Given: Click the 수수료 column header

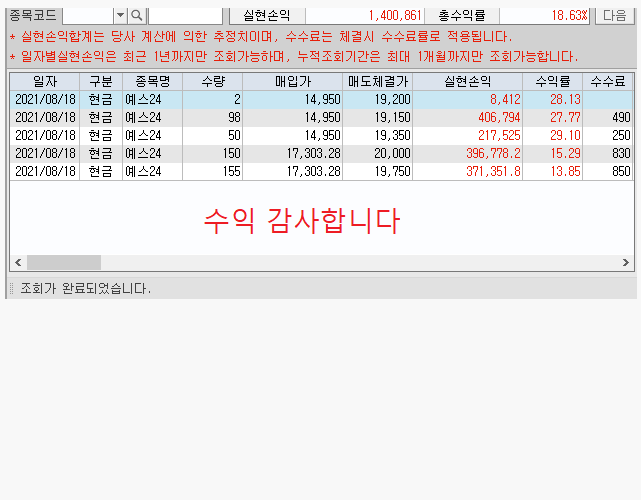Looking at the screenshot, I should point(607,82).
